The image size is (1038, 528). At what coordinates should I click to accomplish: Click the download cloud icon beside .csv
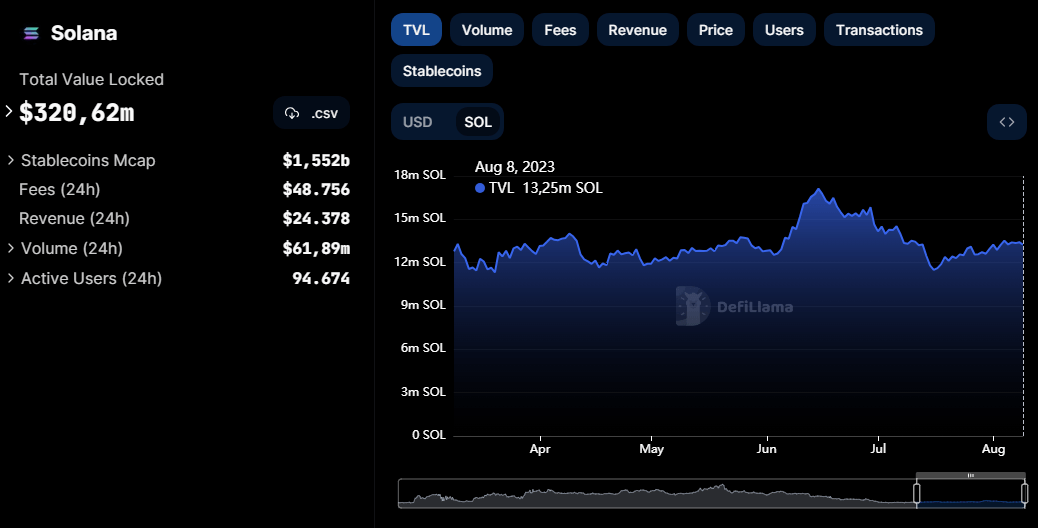(x=292, y=113)
